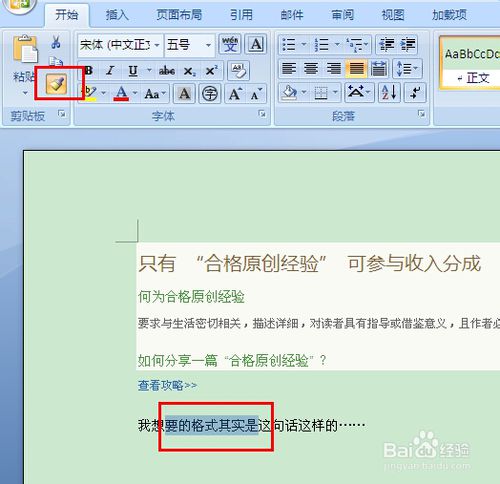
Task: Click the Grow Font icon
Action: pyautogui.click(x=235, y=94)
